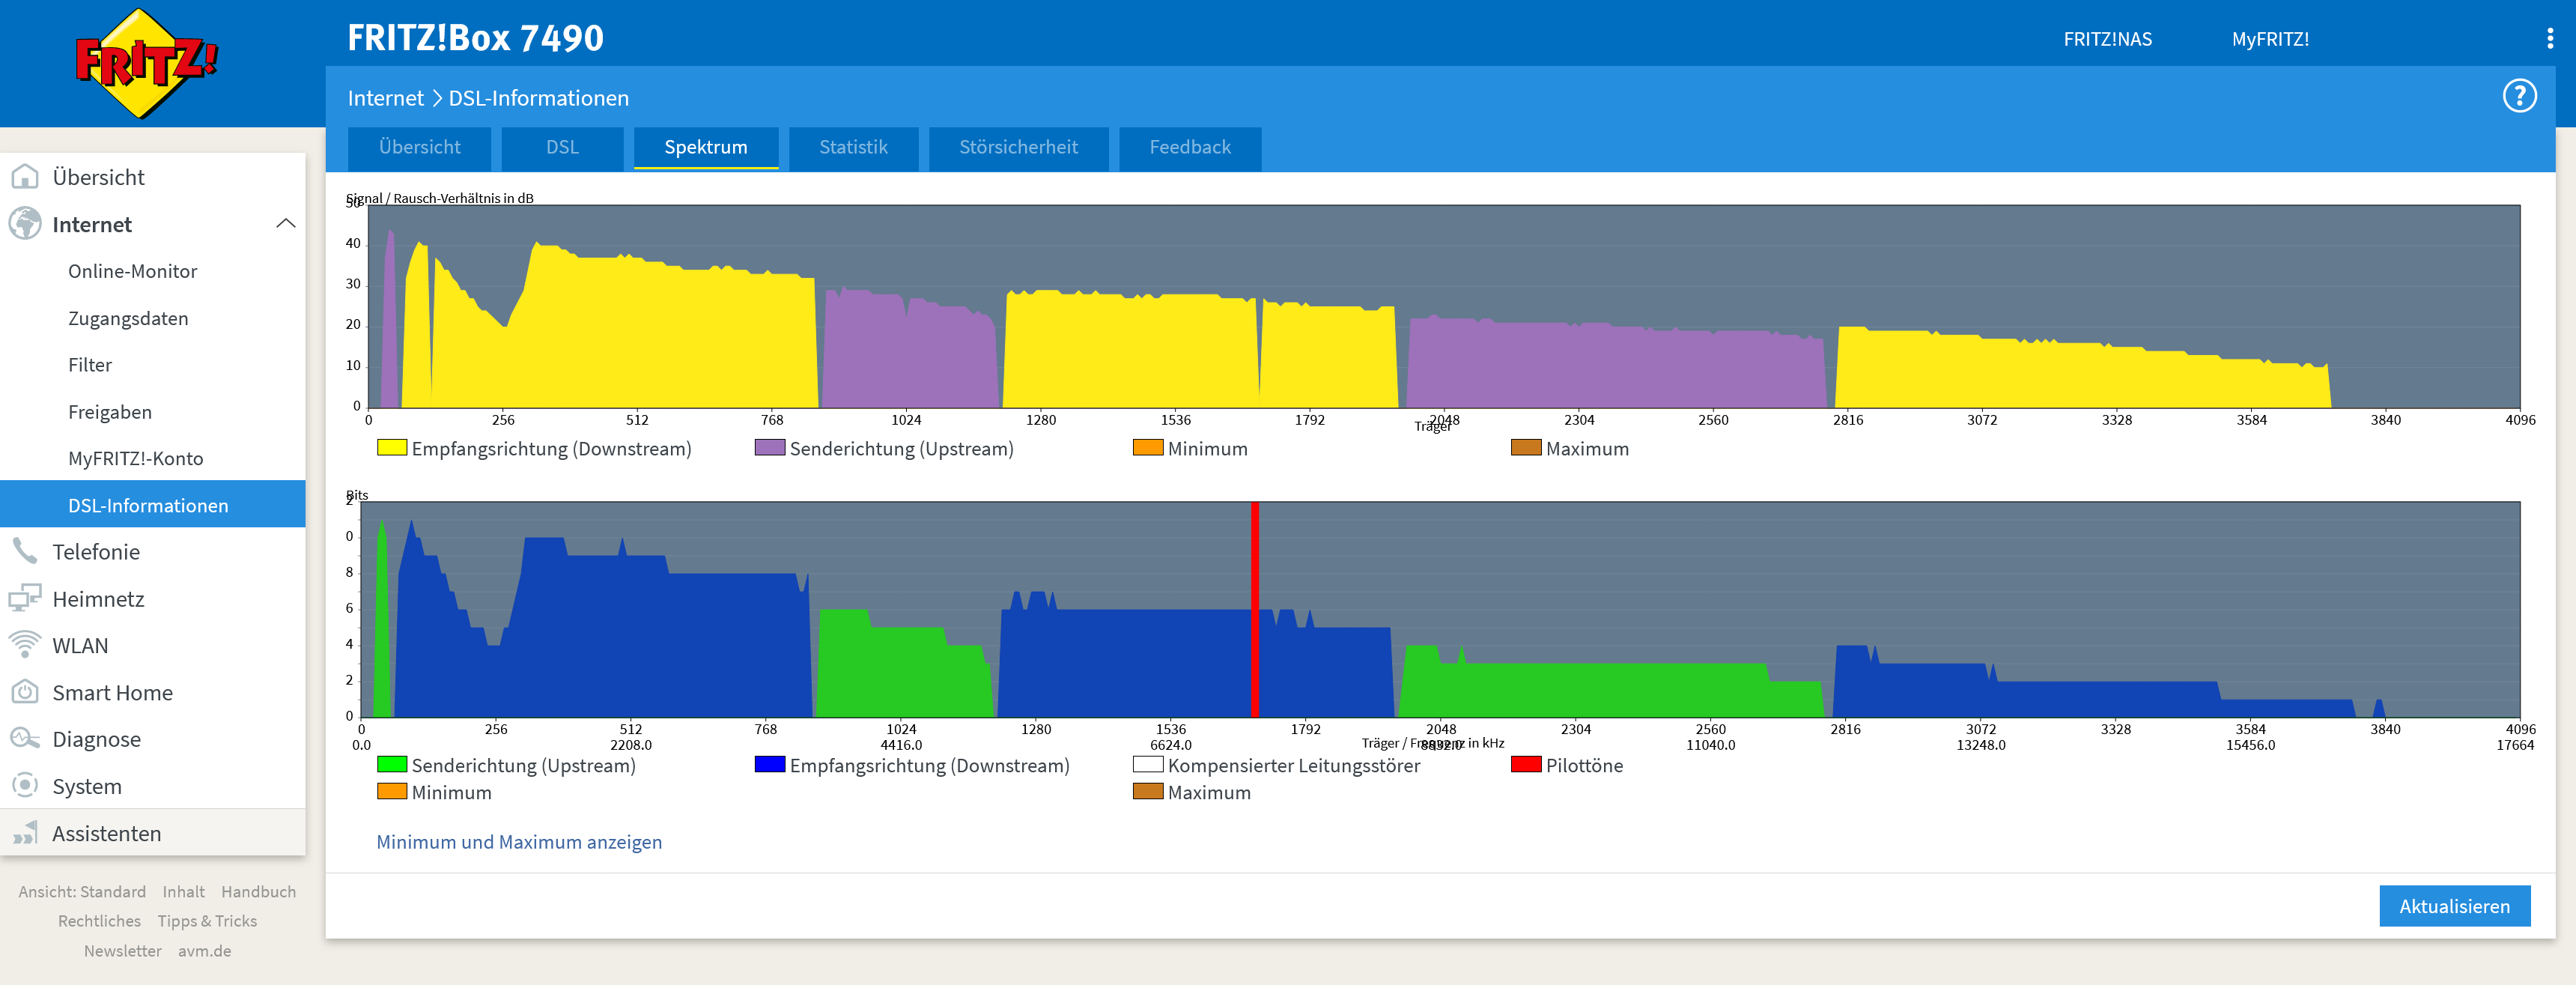Open Filter menu entry
Viewport: 2576px width, 985px height.
153,365
